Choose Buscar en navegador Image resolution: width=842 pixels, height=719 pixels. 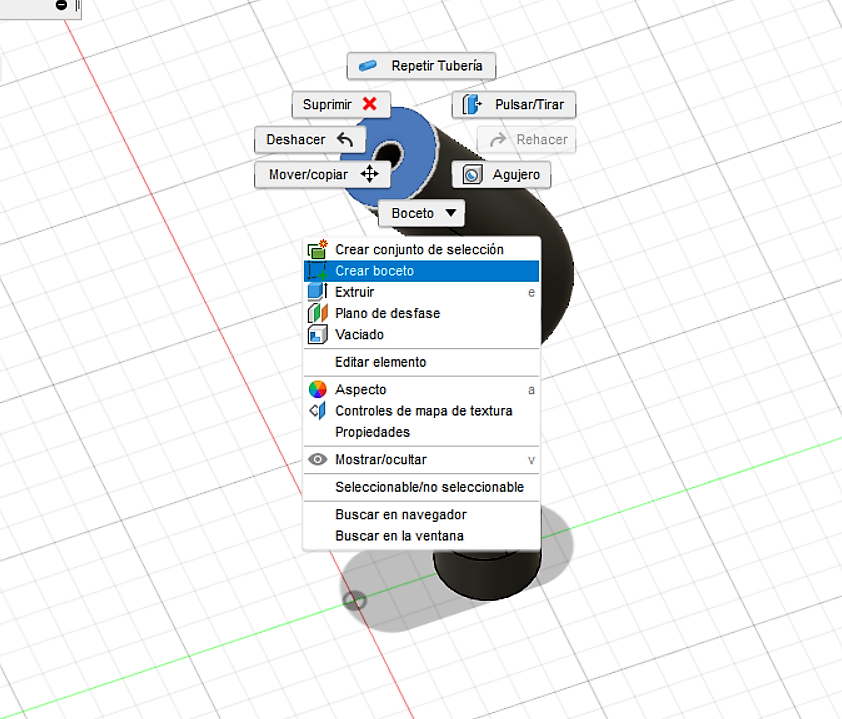point(422,515)
